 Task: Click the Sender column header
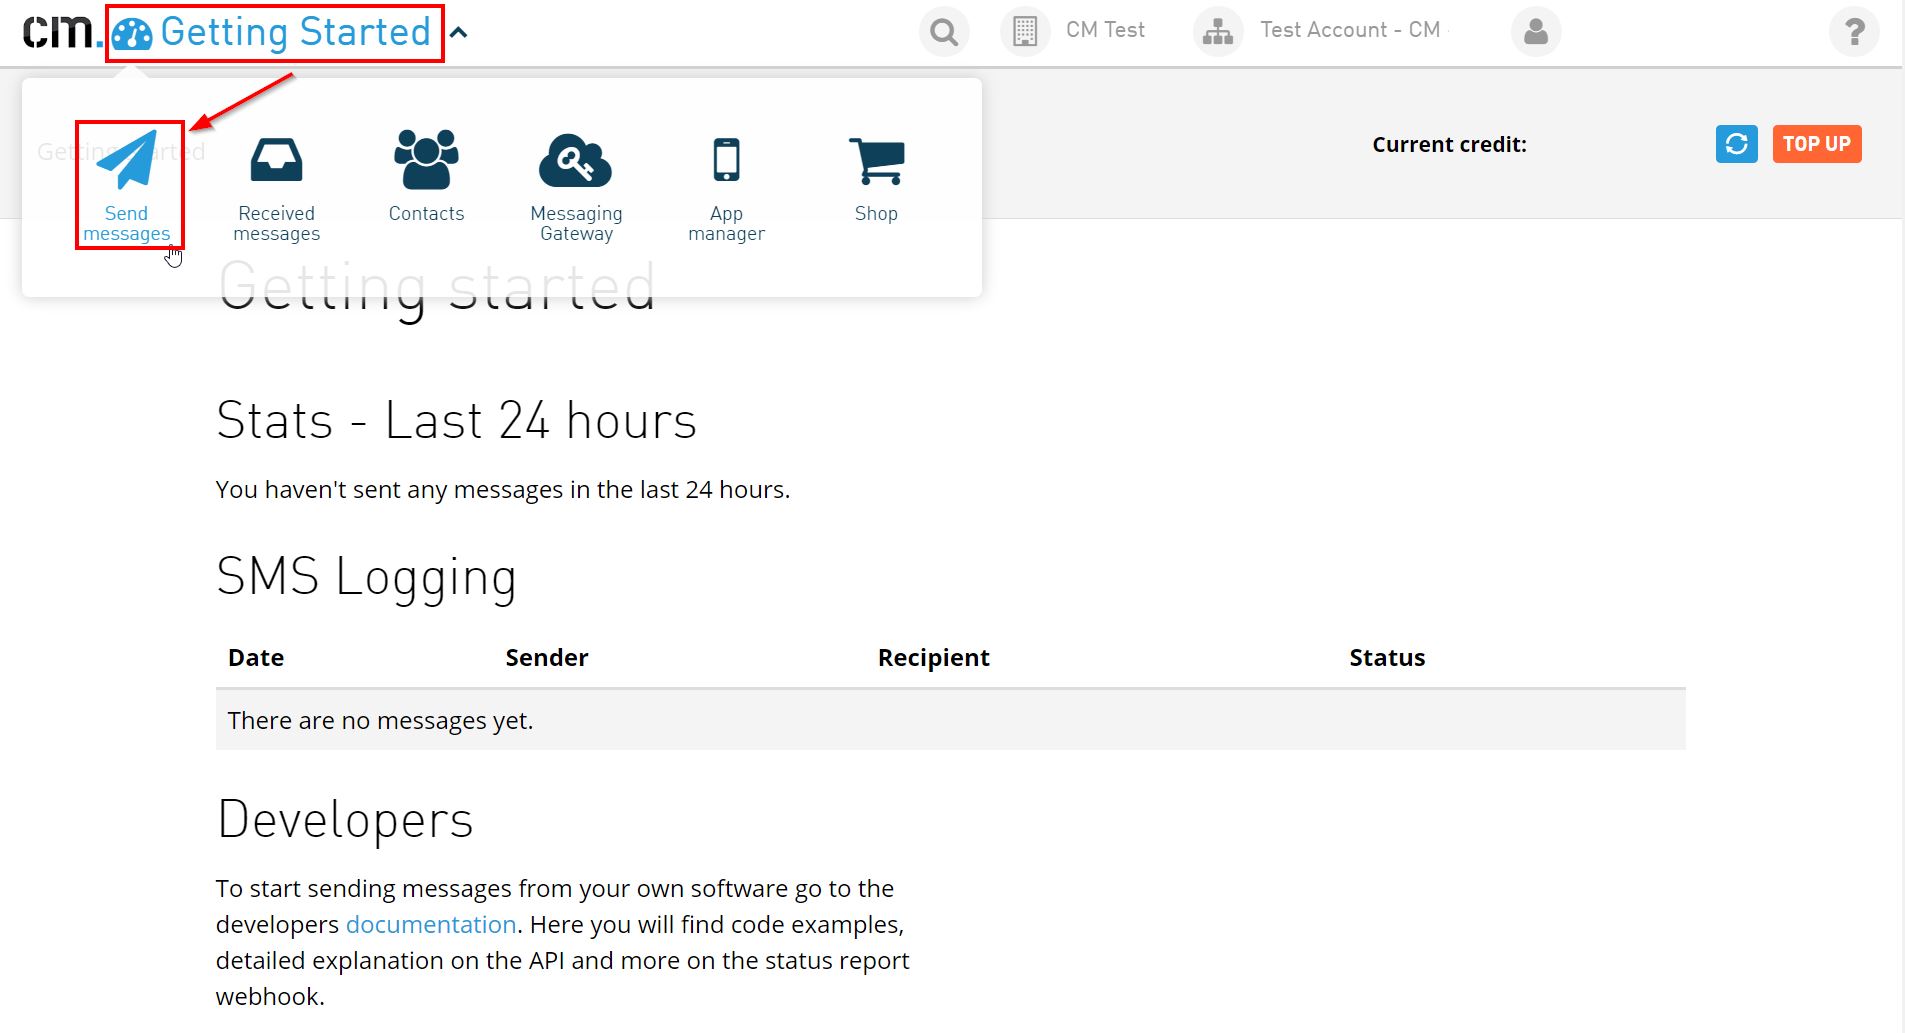click(547, 657)
